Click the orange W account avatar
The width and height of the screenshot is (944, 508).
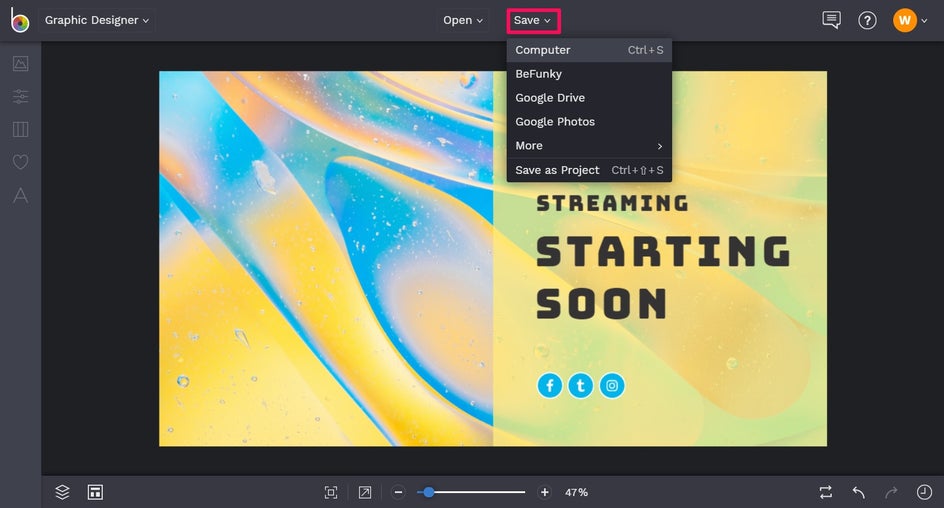click(904, 20)
